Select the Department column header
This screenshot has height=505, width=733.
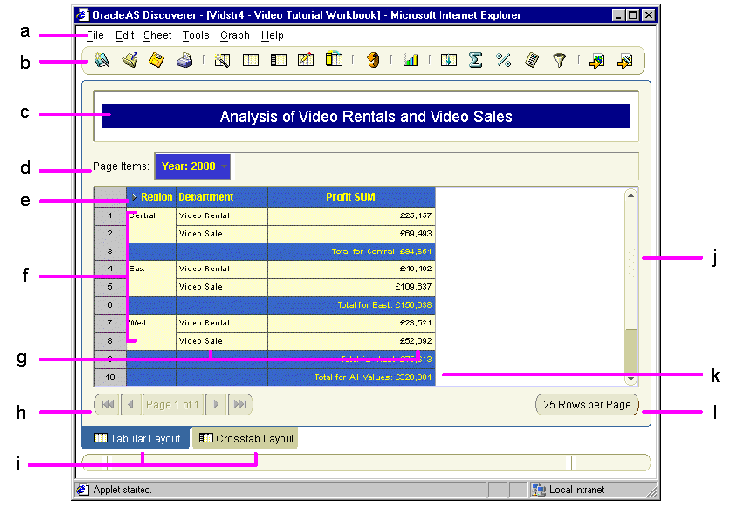click(222, 197)
